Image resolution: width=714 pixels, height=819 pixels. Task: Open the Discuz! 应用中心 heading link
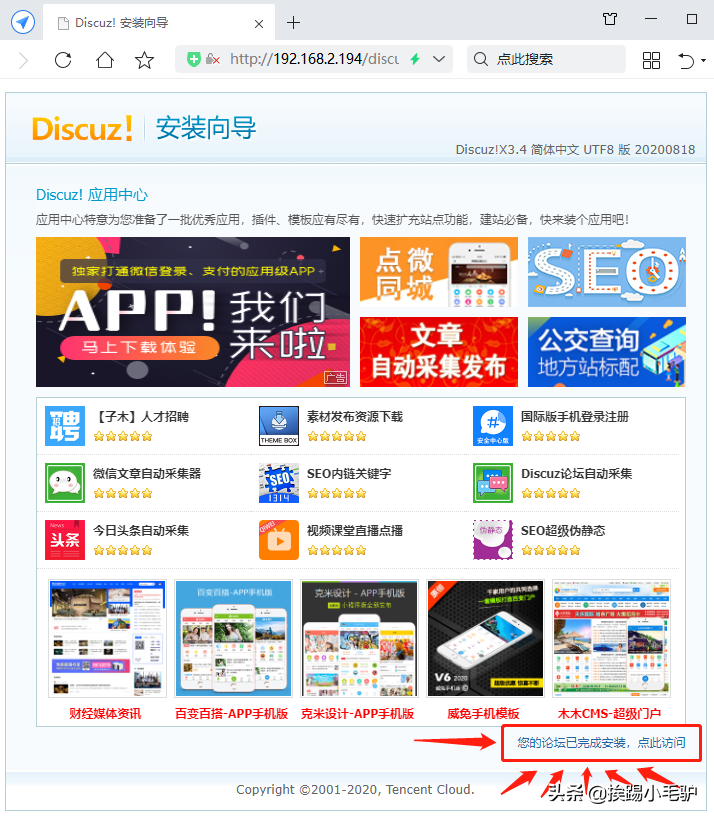click(x=92, y=195)
